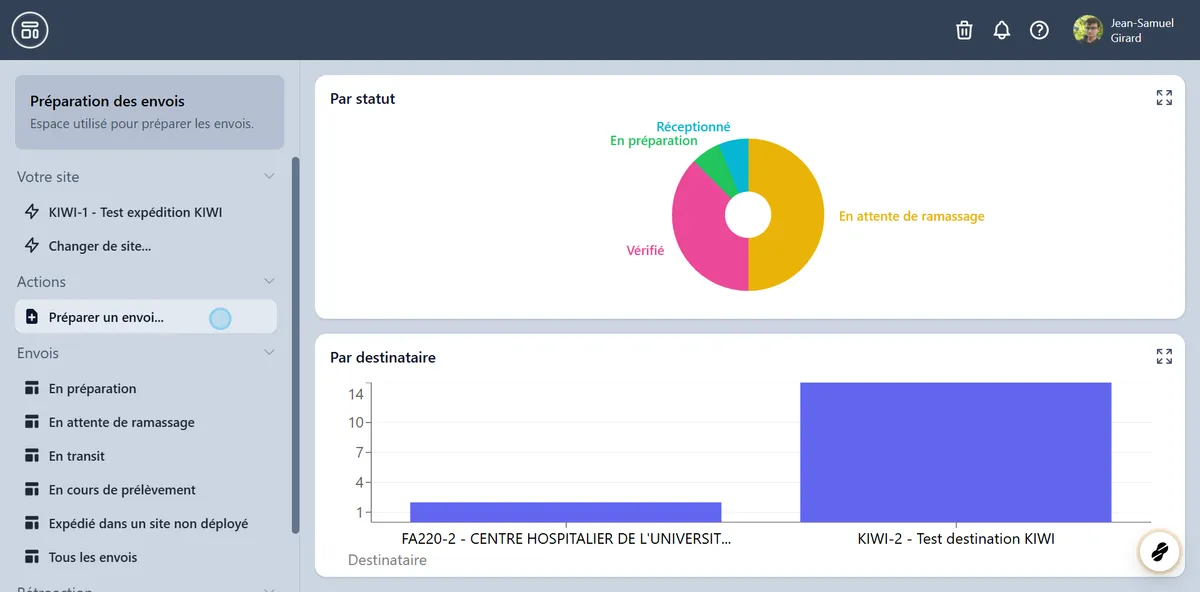The image size is (1200, 592).
Task: Open the help question mark icon
Action: point(1039,30)
